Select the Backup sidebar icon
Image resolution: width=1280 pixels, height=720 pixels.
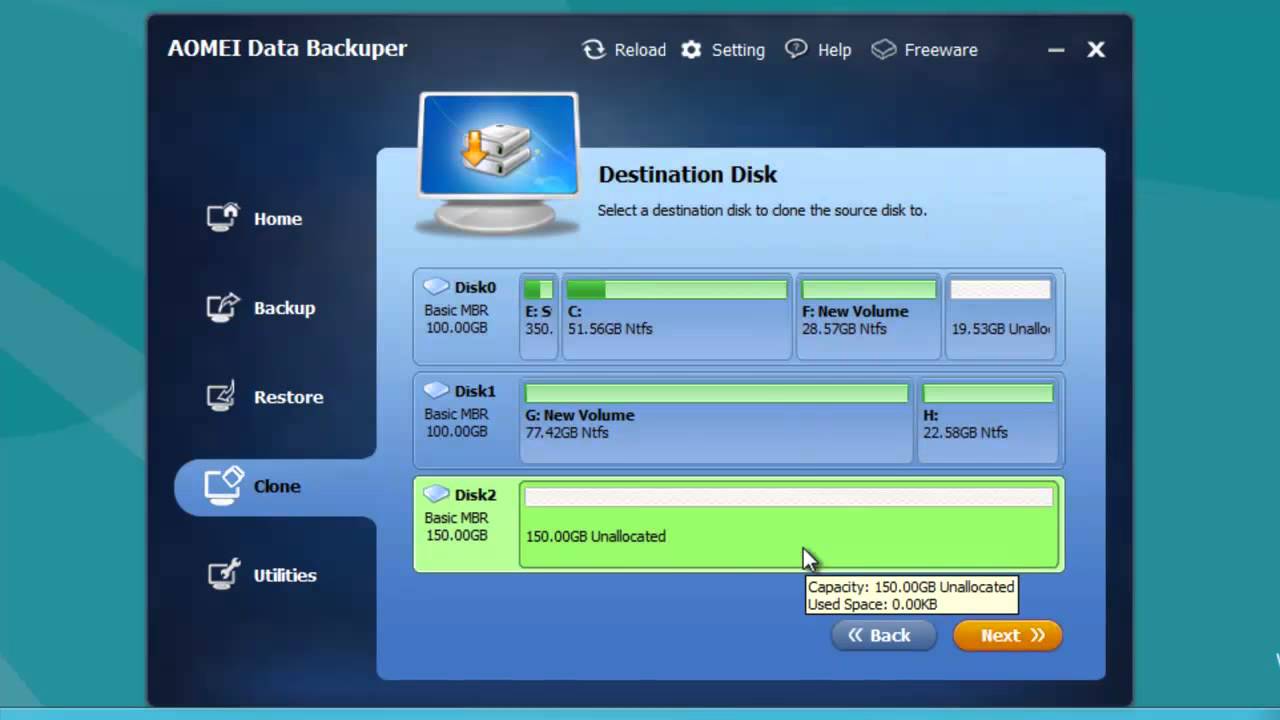(x=223, y=307)
